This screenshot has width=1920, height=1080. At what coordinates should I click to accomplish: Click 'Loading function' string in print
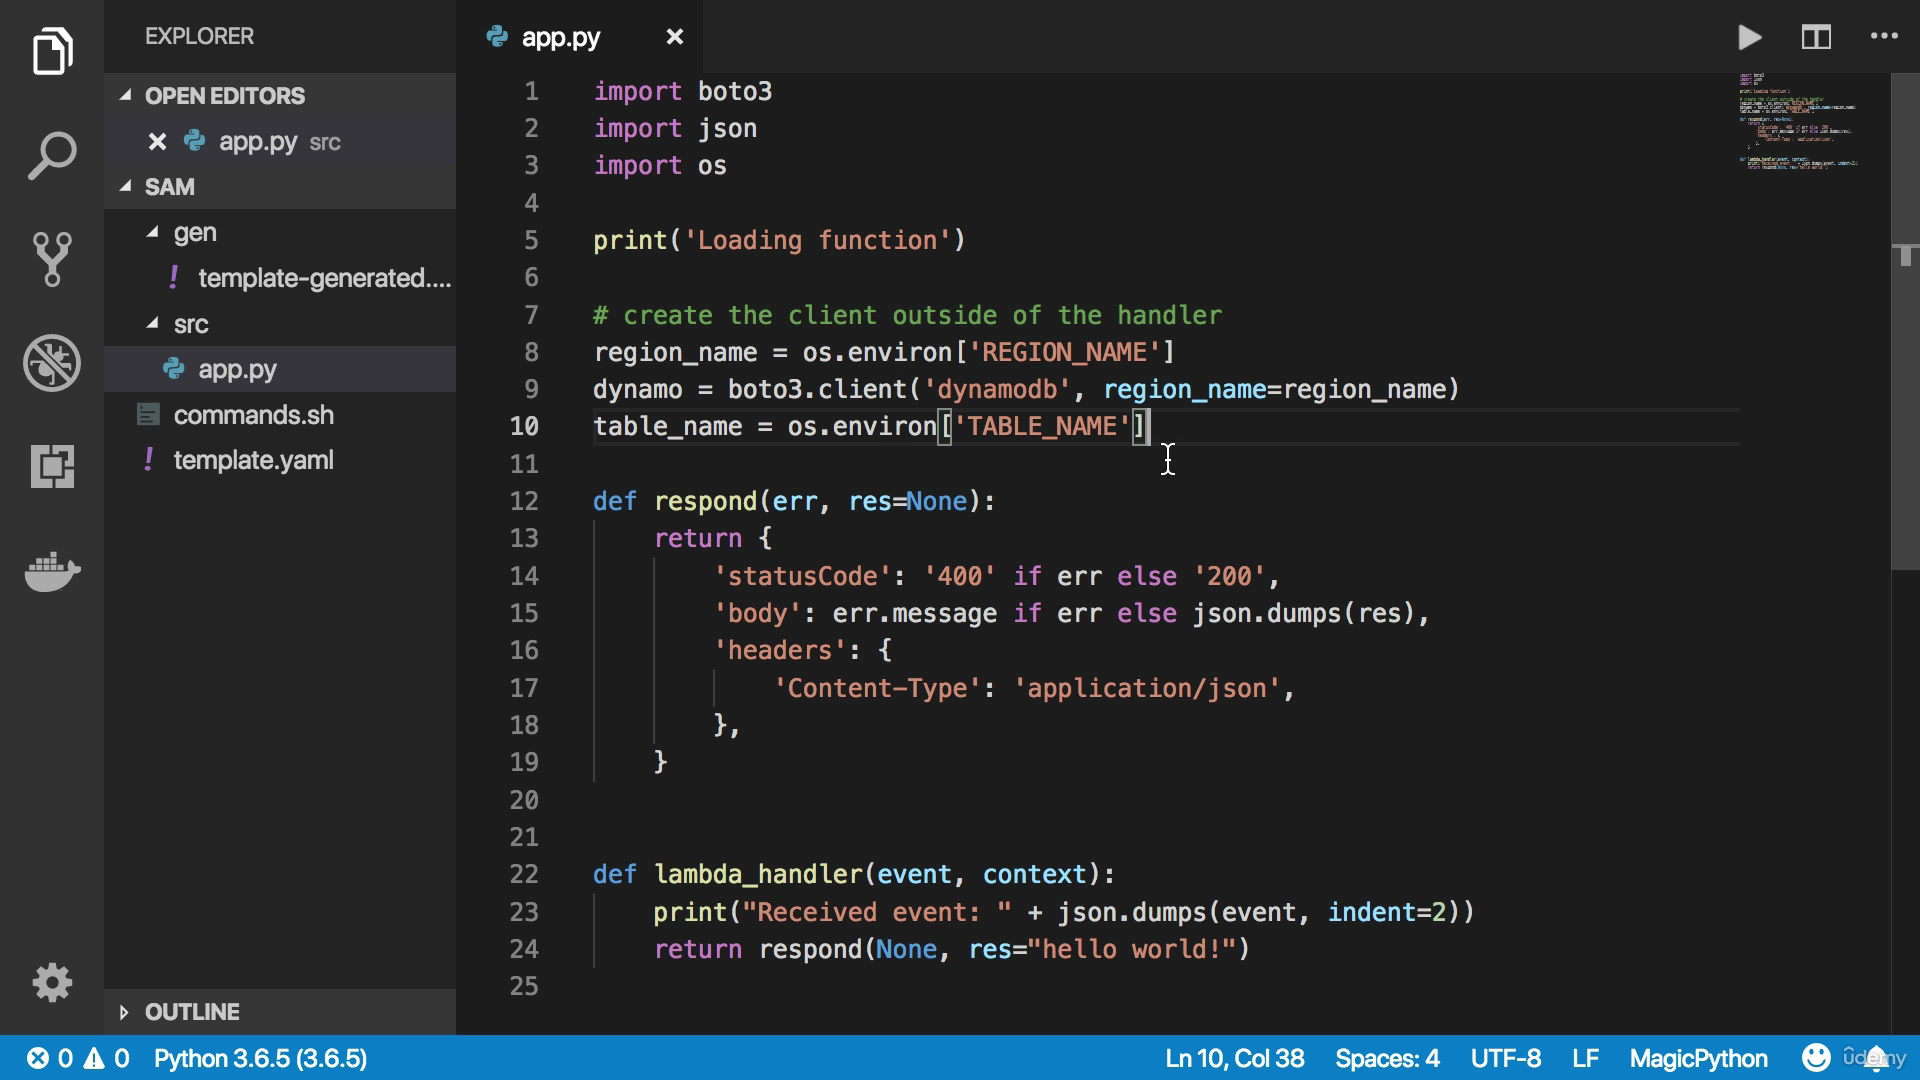pos(817,241)
